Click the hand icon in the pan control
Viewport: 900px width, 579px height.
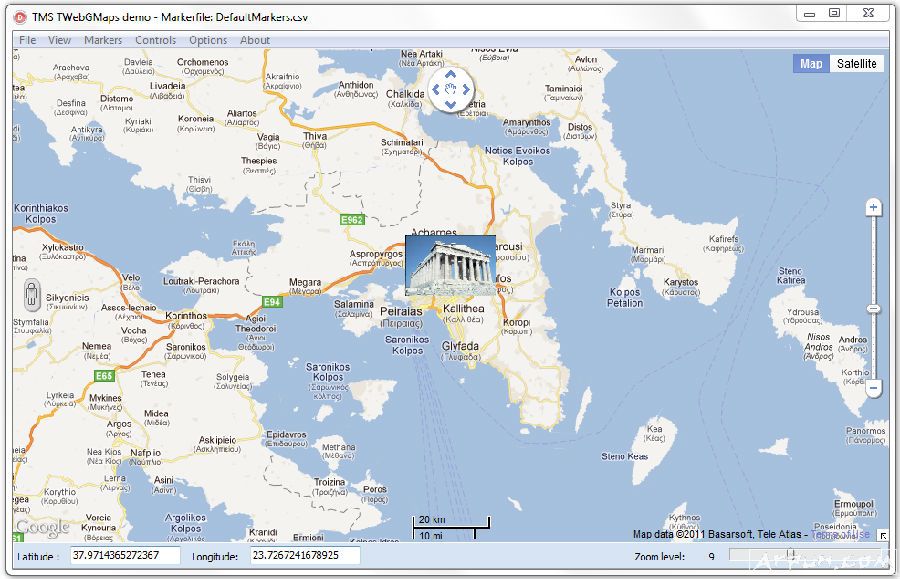(451, 90)
